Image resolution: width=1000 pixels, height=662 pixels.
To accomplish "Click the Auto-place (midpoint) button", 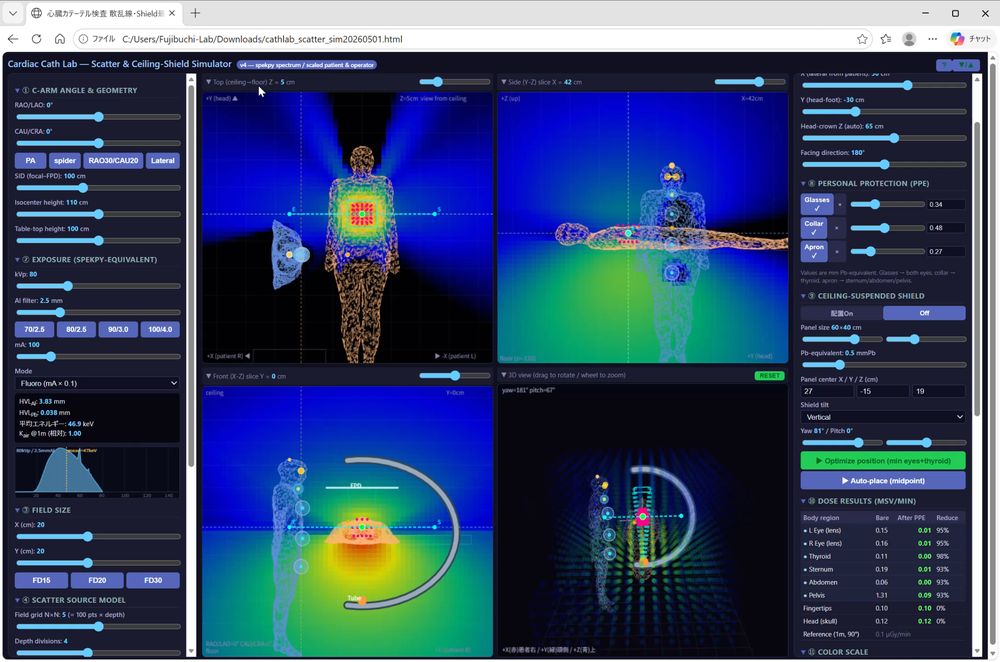I will (883, 481).
